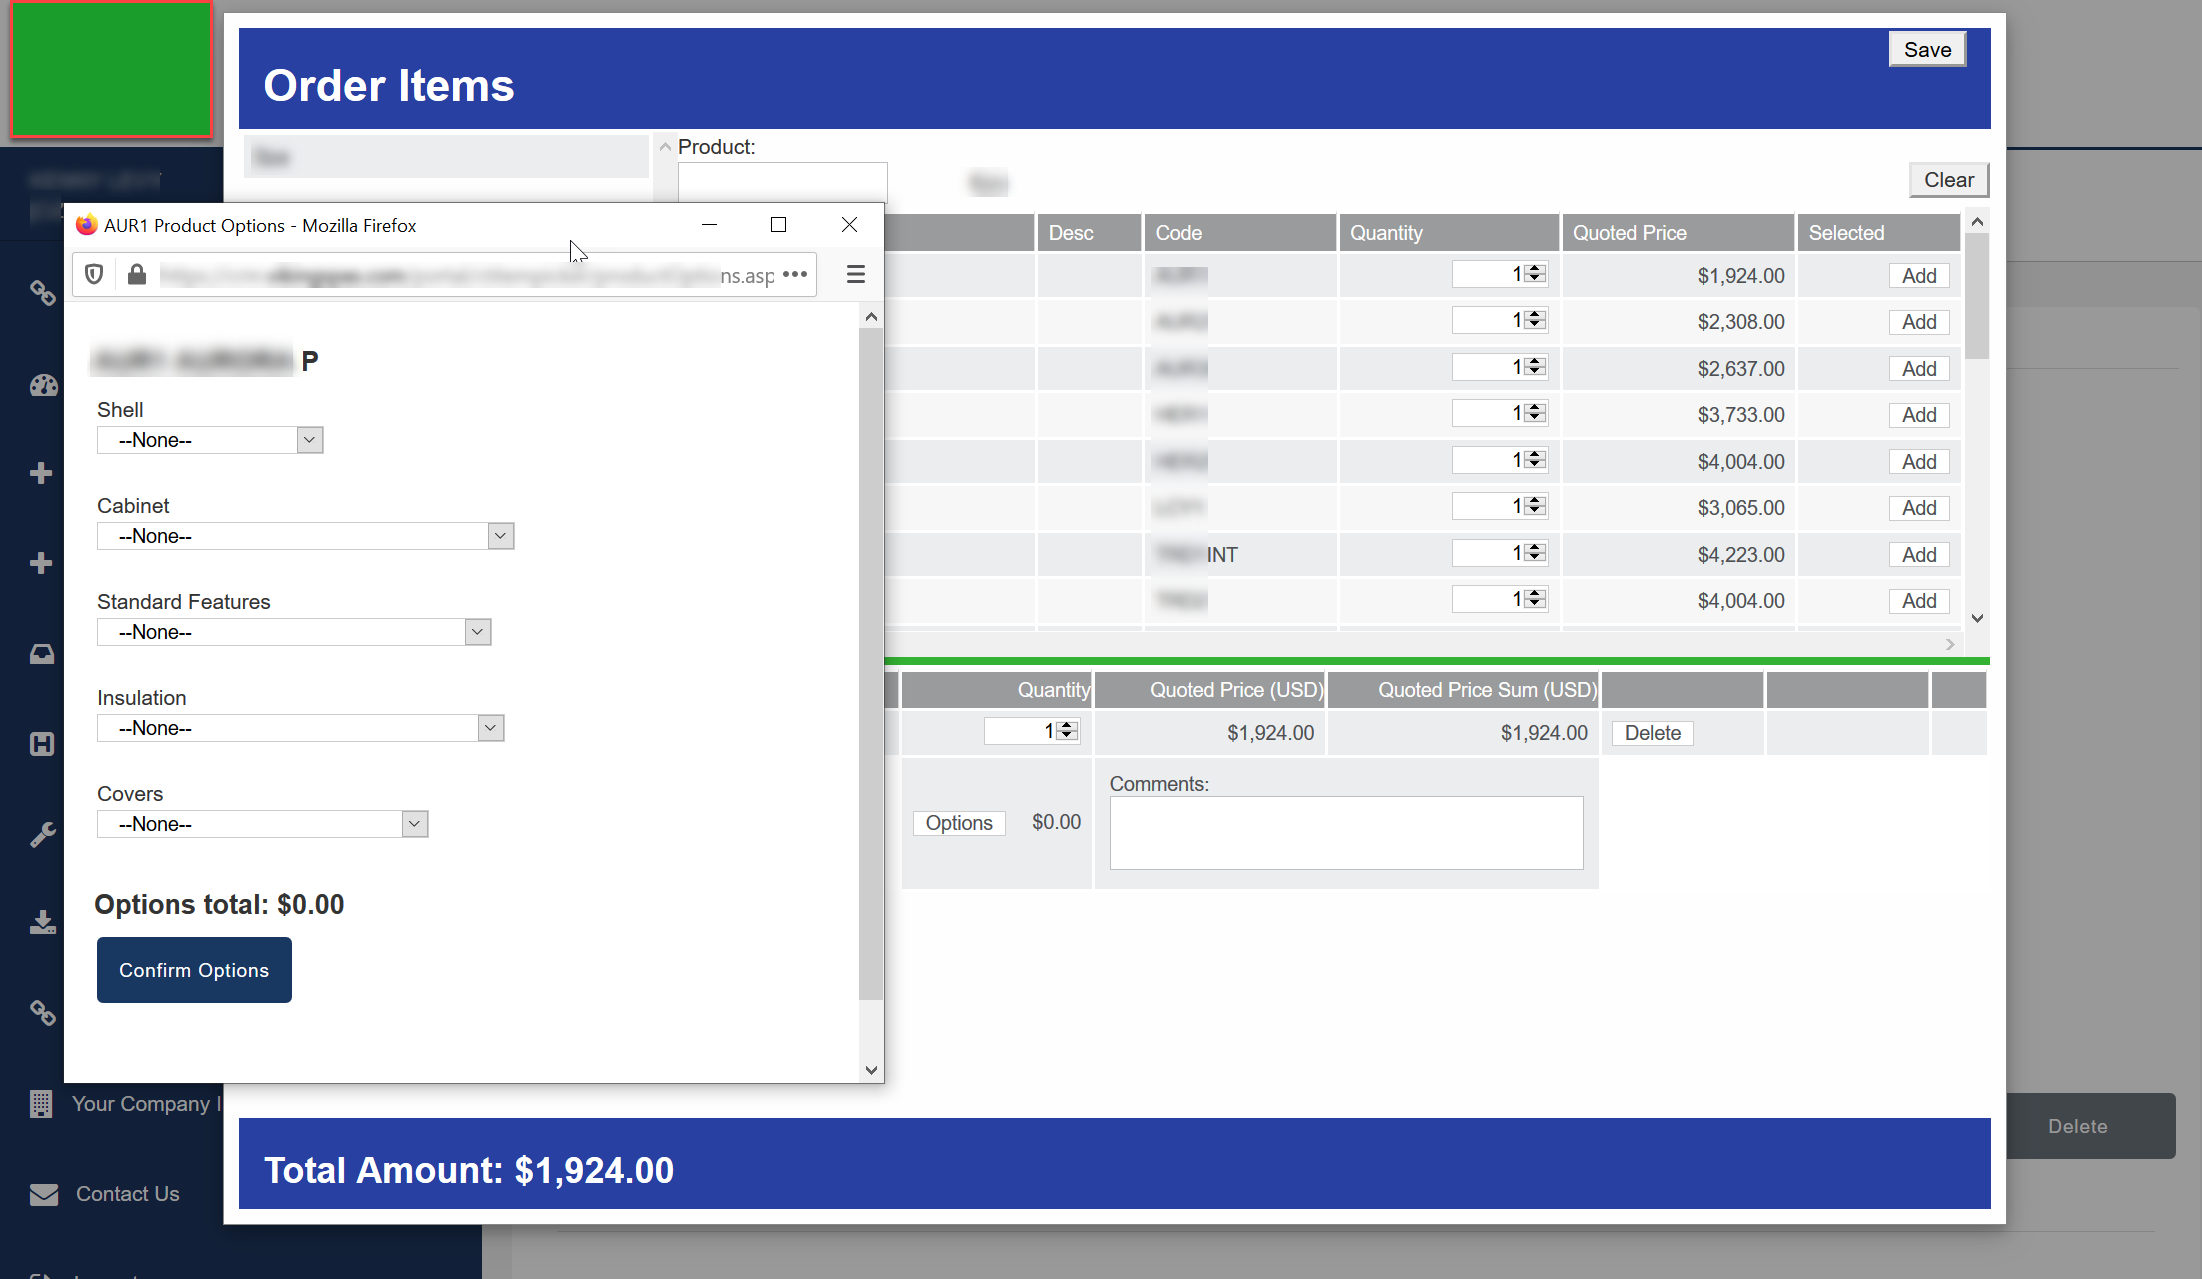This screenshot has width=2202, height=1279.
Task: Click the shield icon in Firefox address bar
Action: 96,274
